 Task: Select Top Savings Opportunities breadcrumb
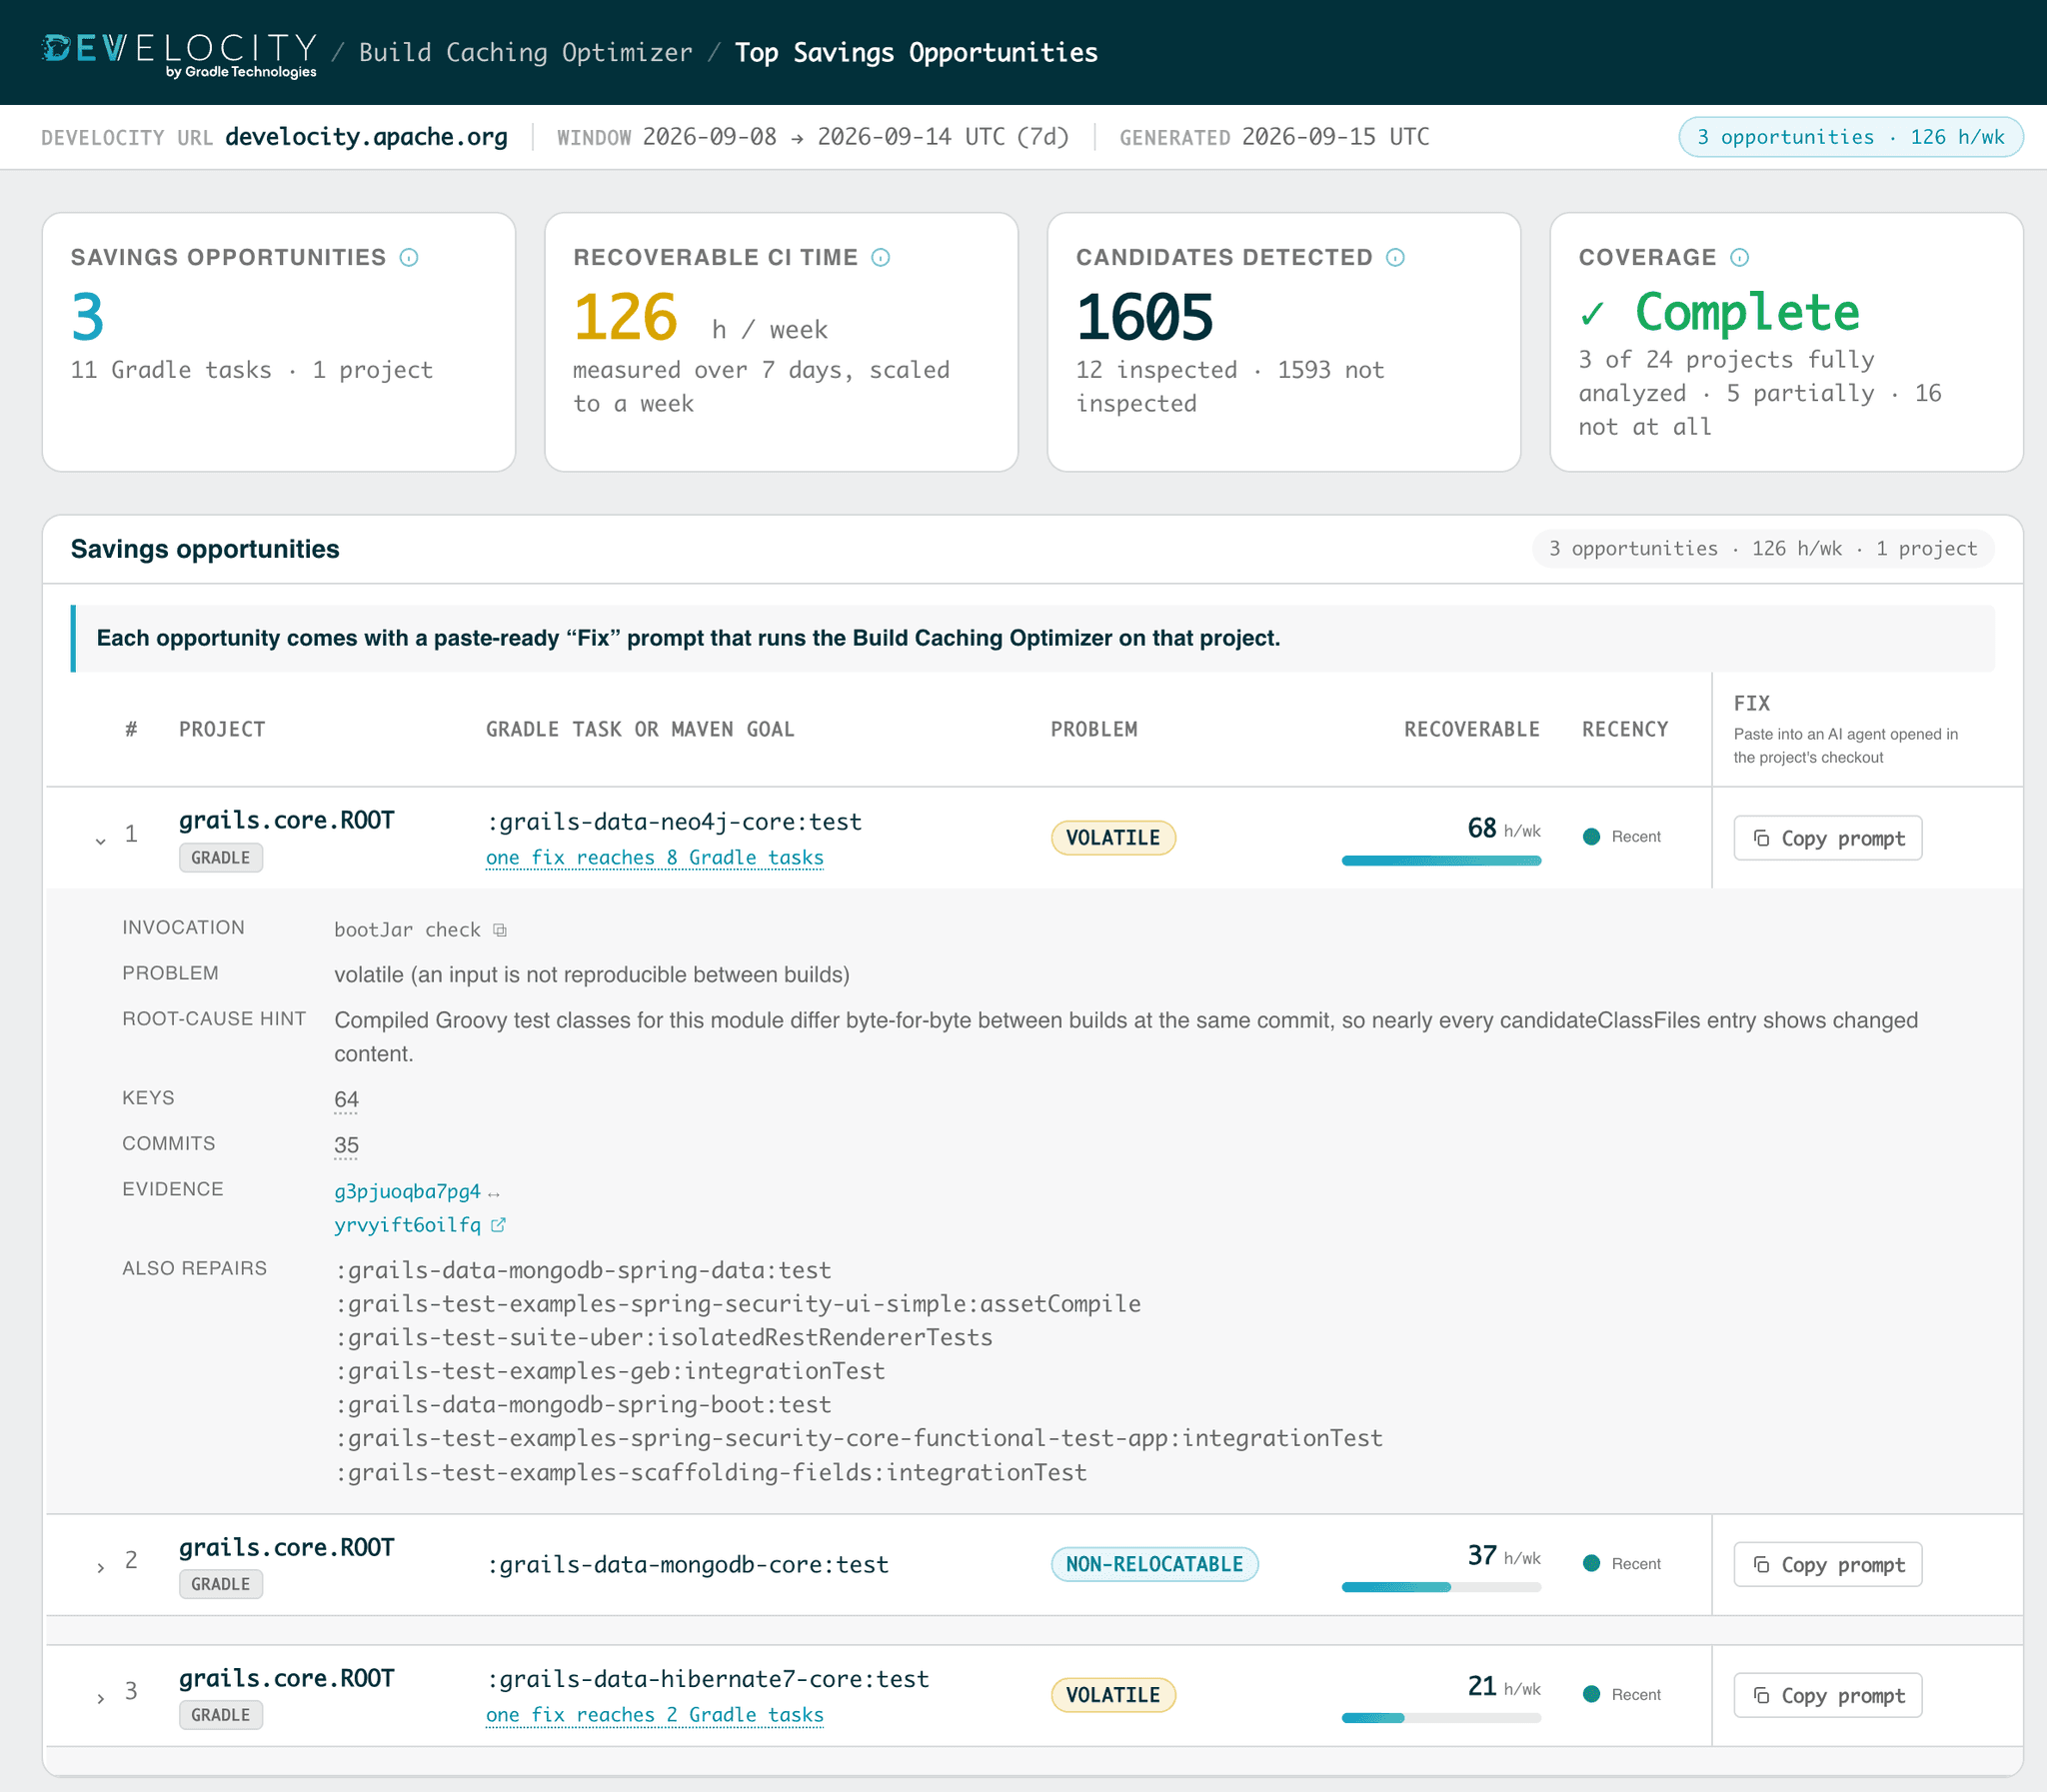[916, 53]
